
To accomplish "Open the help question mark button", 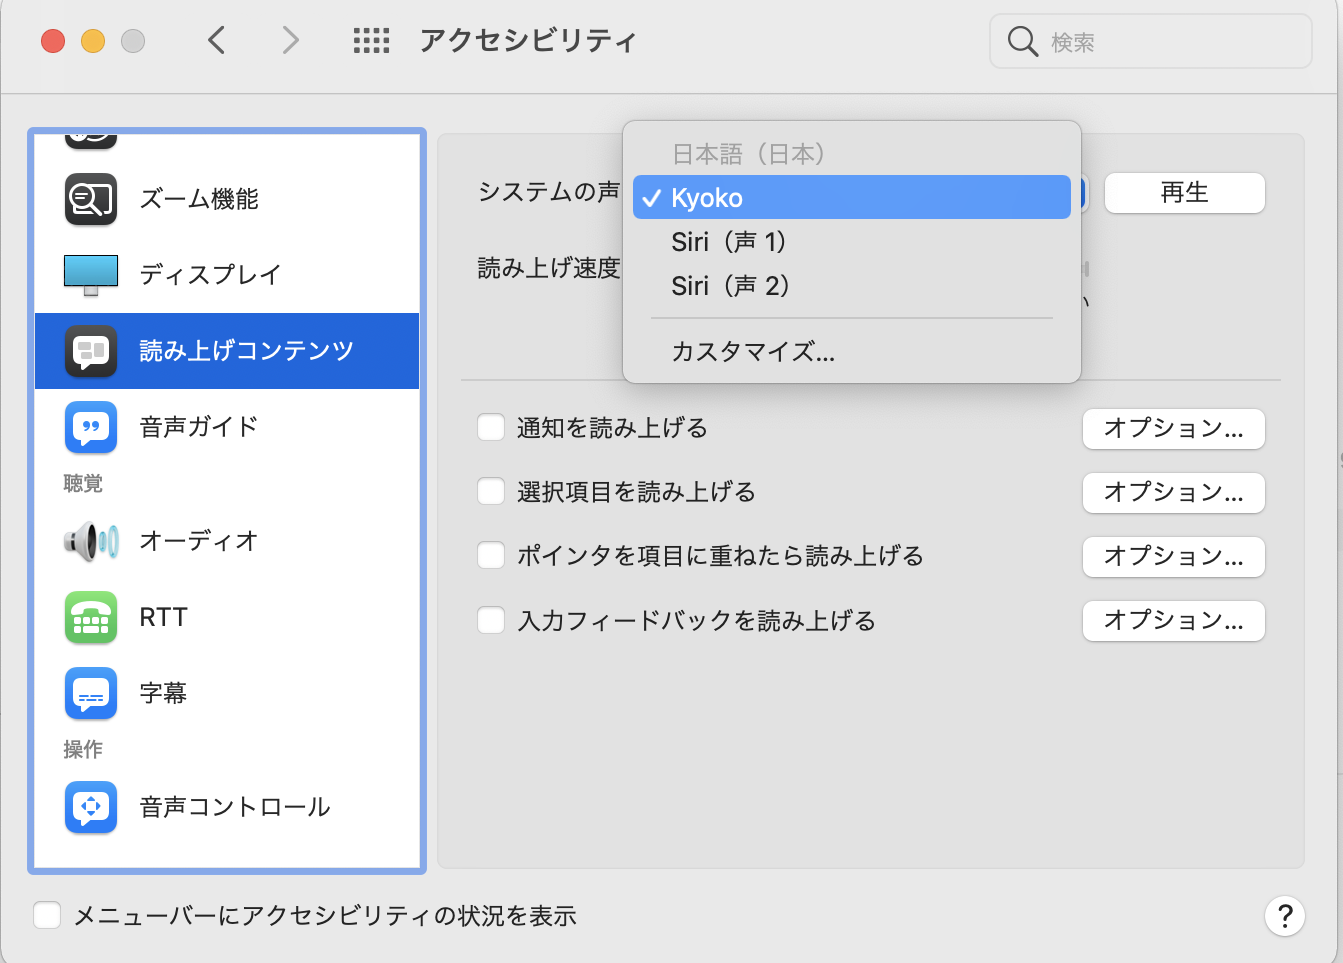I will point(1285,915).
